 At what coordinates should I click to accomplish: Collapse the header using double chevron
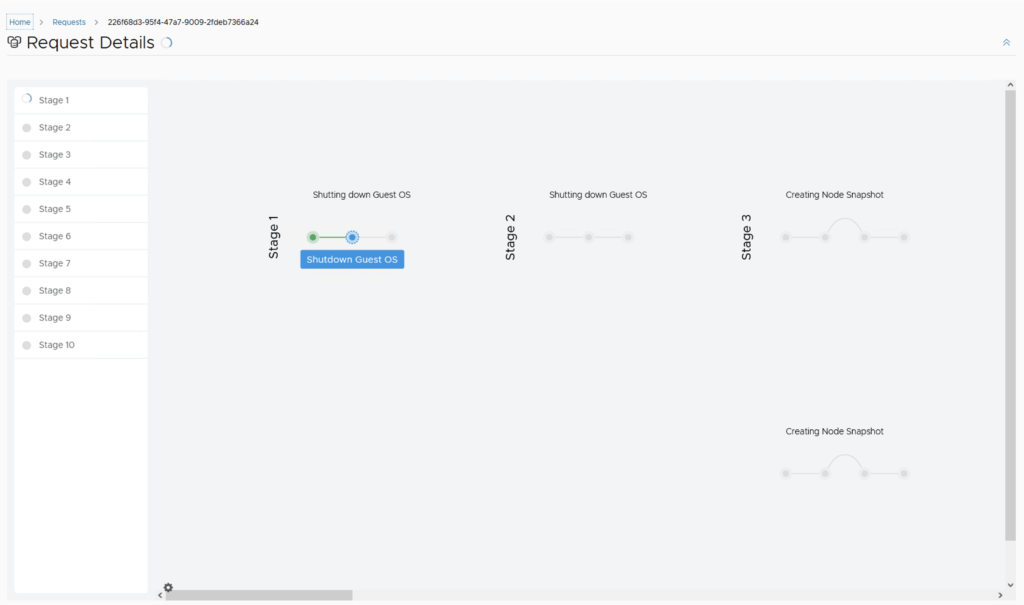point(1006,43)
